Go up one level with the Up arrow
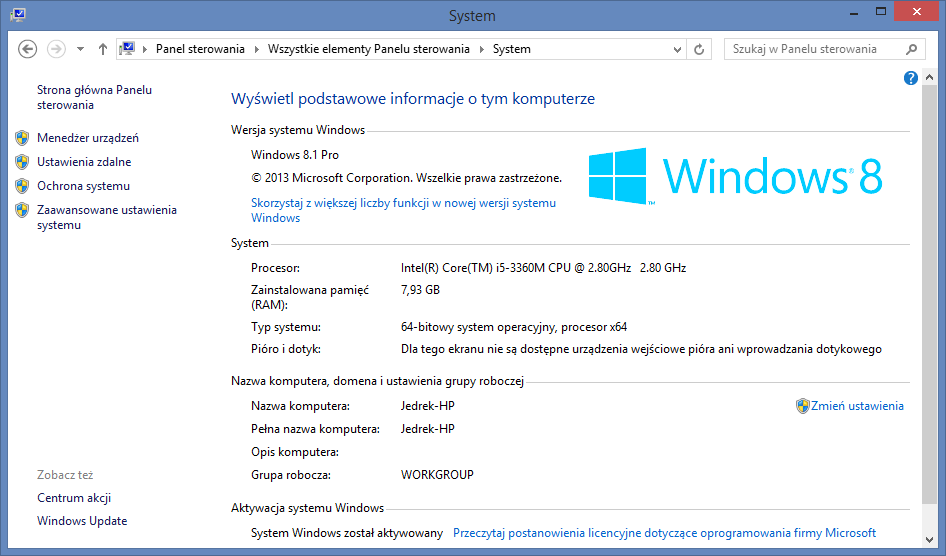946x556 pixels. (x=103, y=49)
